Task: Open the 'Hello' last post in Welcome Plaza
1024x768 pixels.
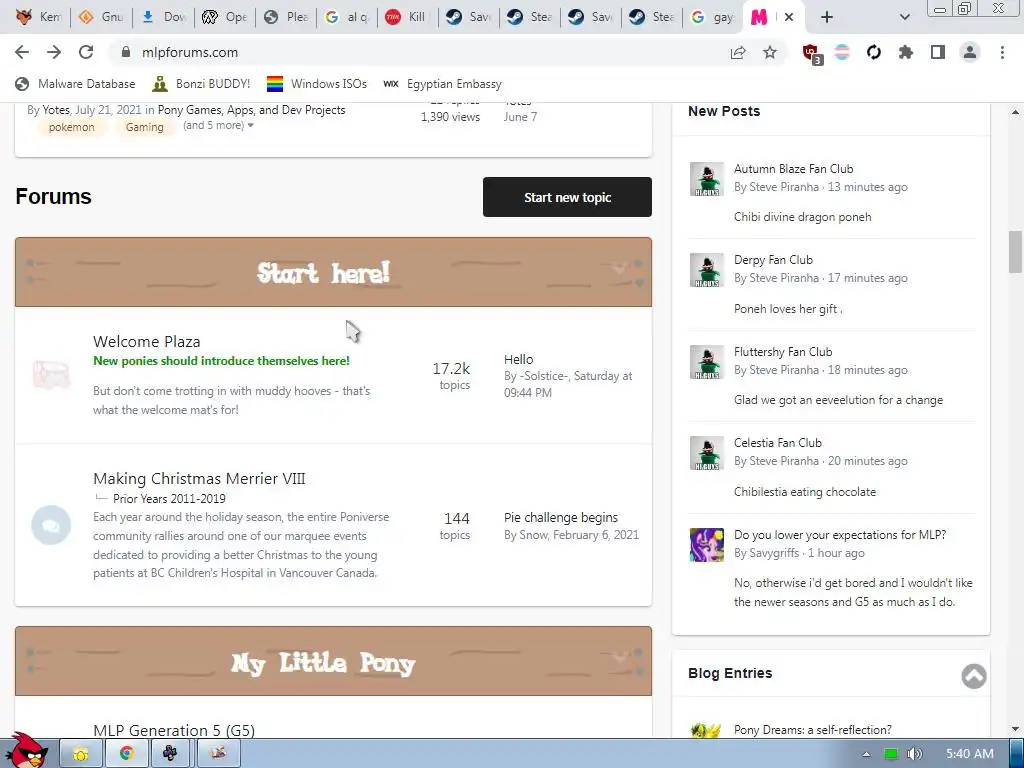Action: click(519, 360)
